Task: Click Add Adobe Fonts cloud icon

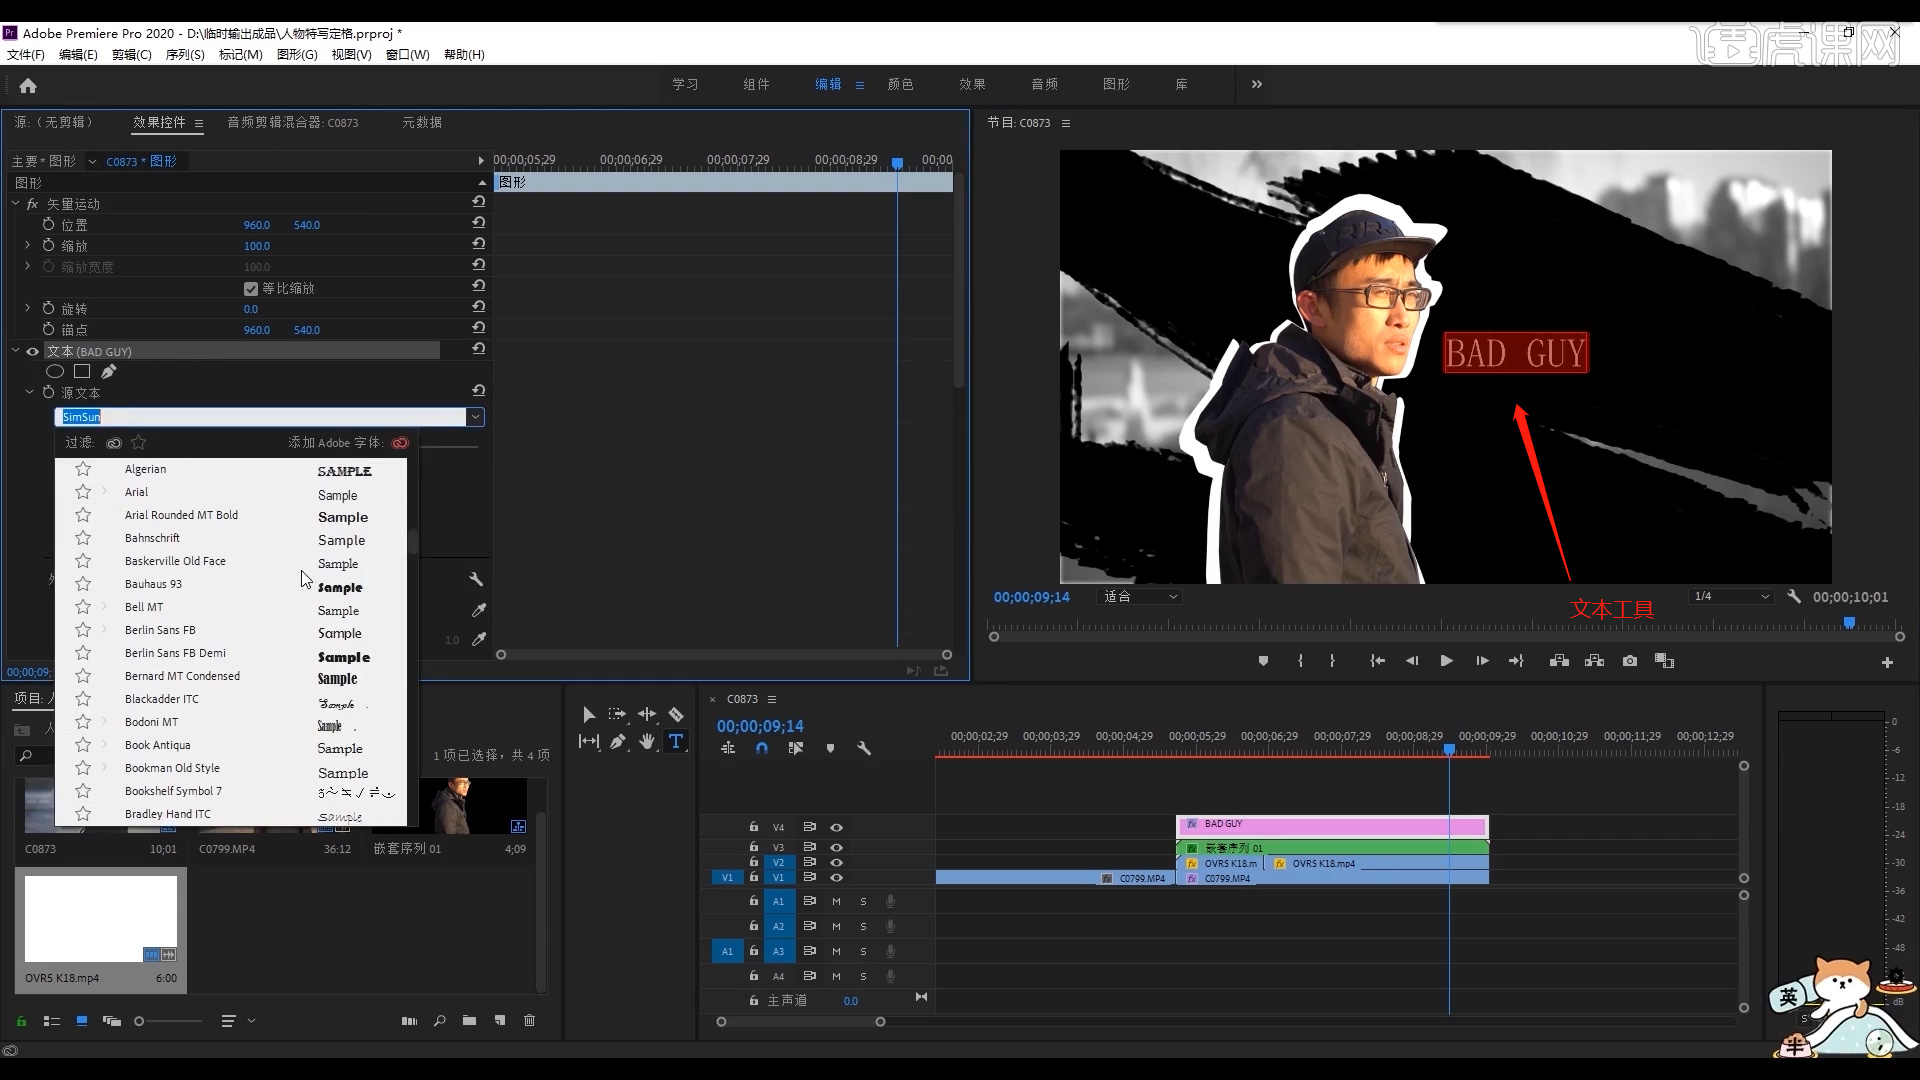Action: click(400, 442)
